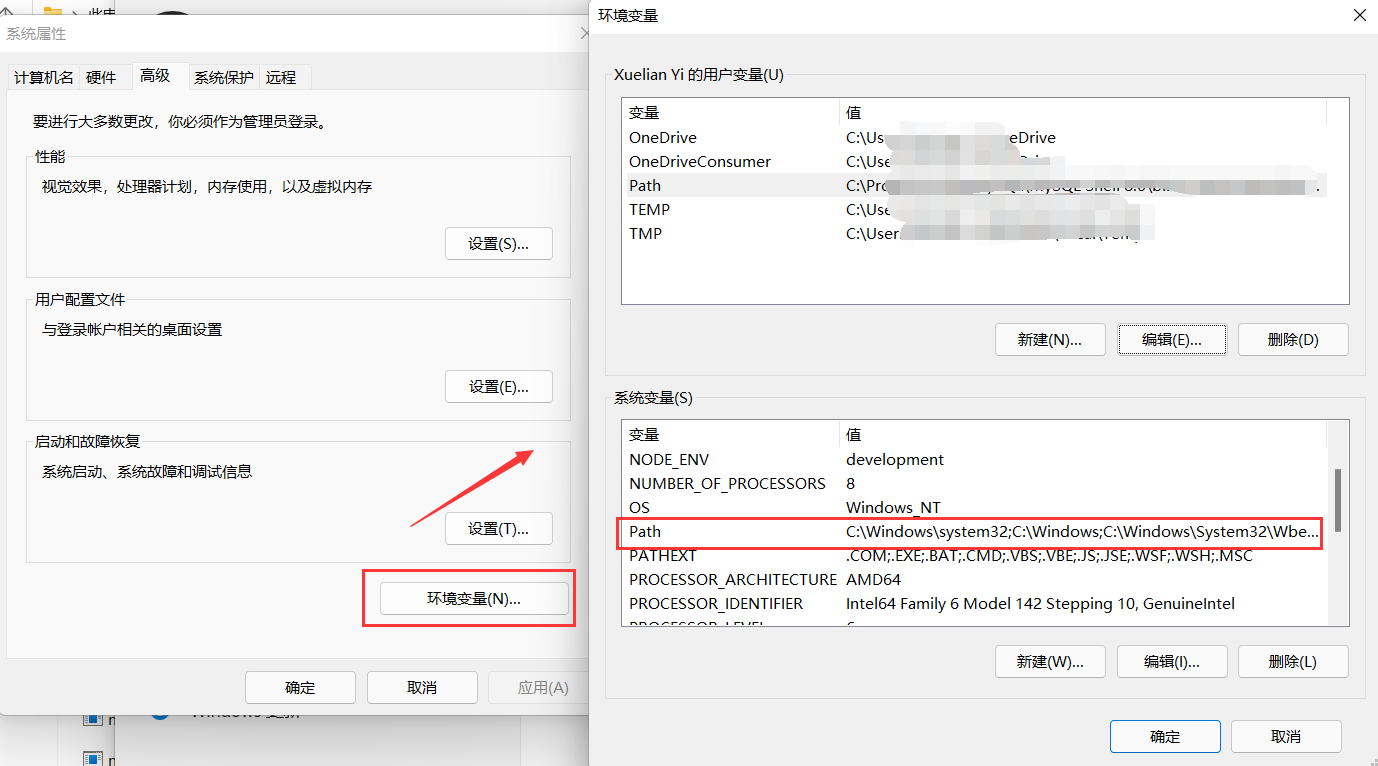Click the development value of NODE_ENV
Viewport: 1378px width, 766px height.
(x=895, y=460)
